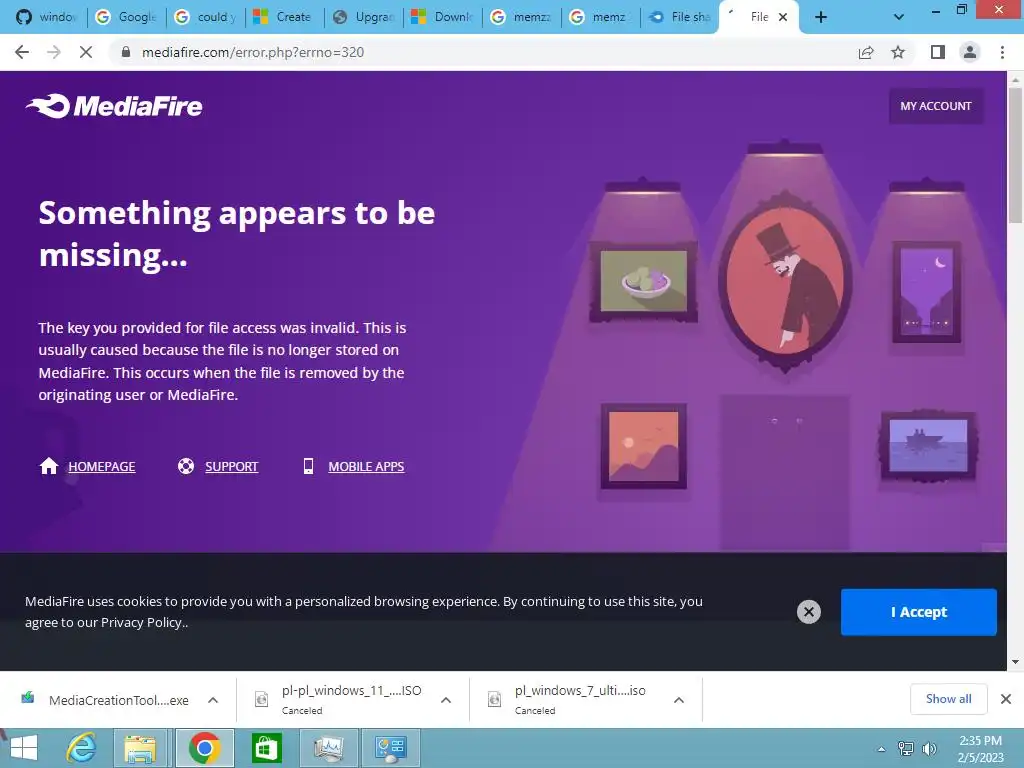Stop page loading with X button
The image size is (1024, 768).
(x=86, y=52)
